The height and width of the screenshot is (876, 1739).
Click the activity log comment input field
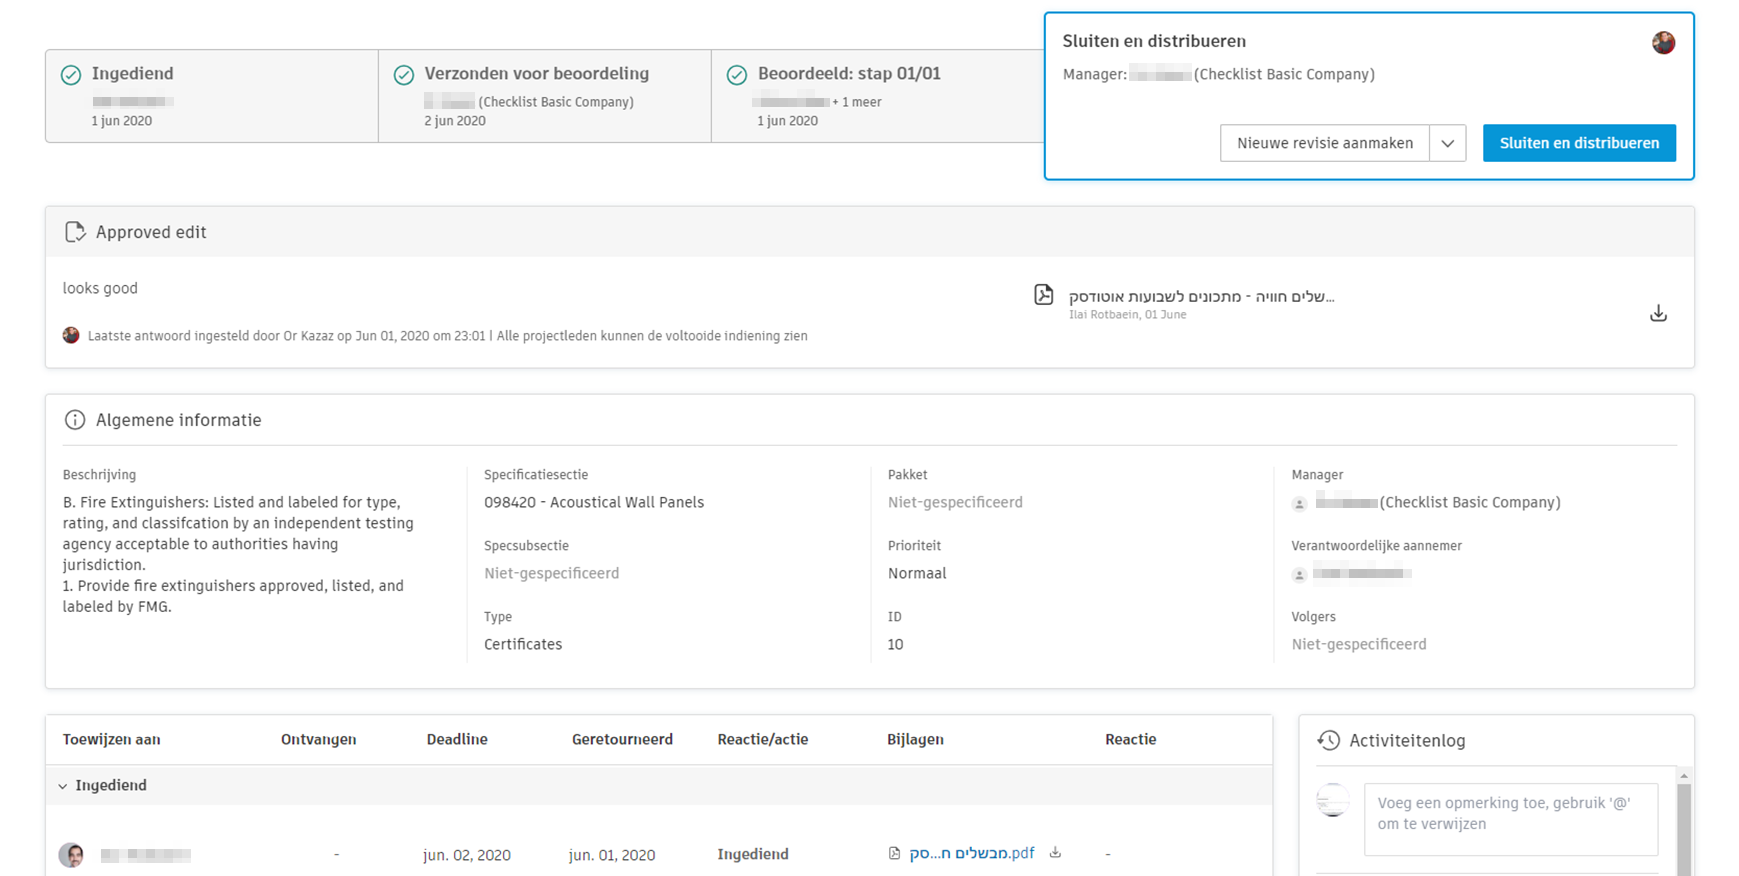point(1510,819)
